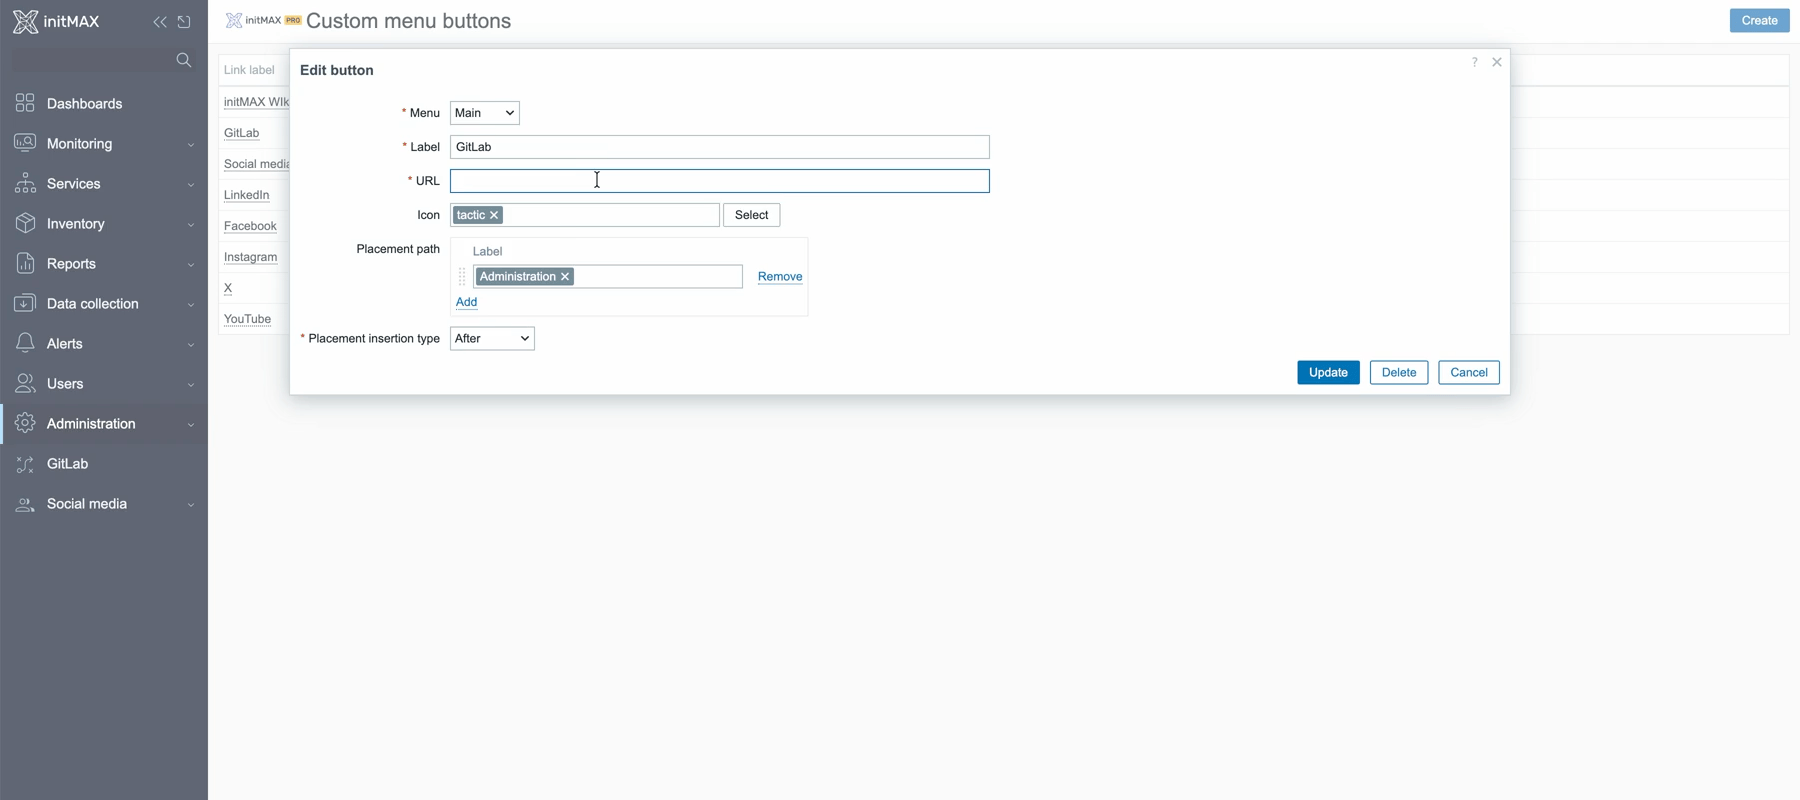Grab the placement path drag handle
The height and width of the screenshot is (800, 1800).
pyautogui.click(x=462, y=277)
